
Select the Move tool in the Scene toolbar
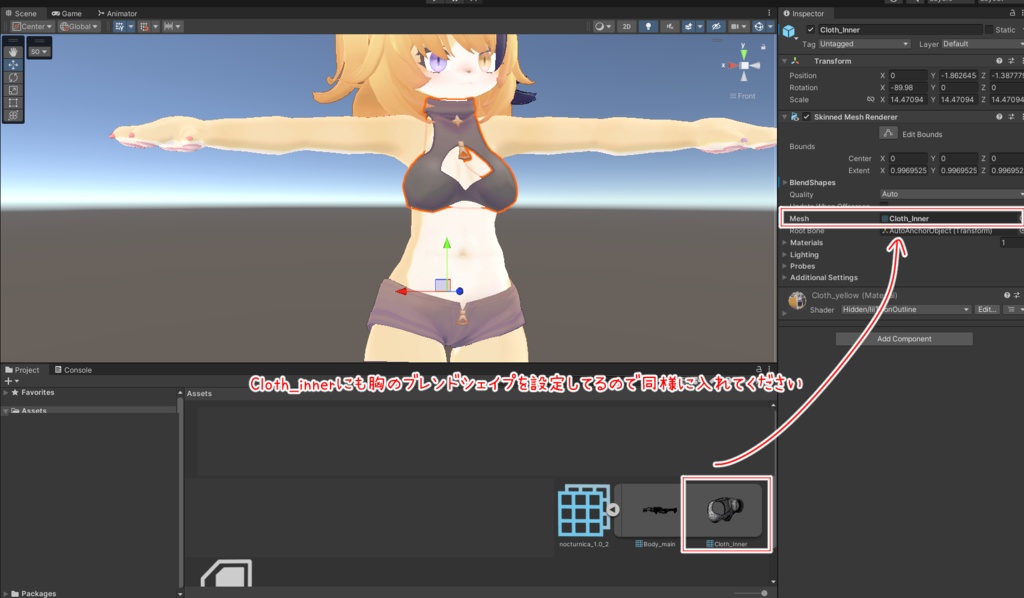point(13,64)
